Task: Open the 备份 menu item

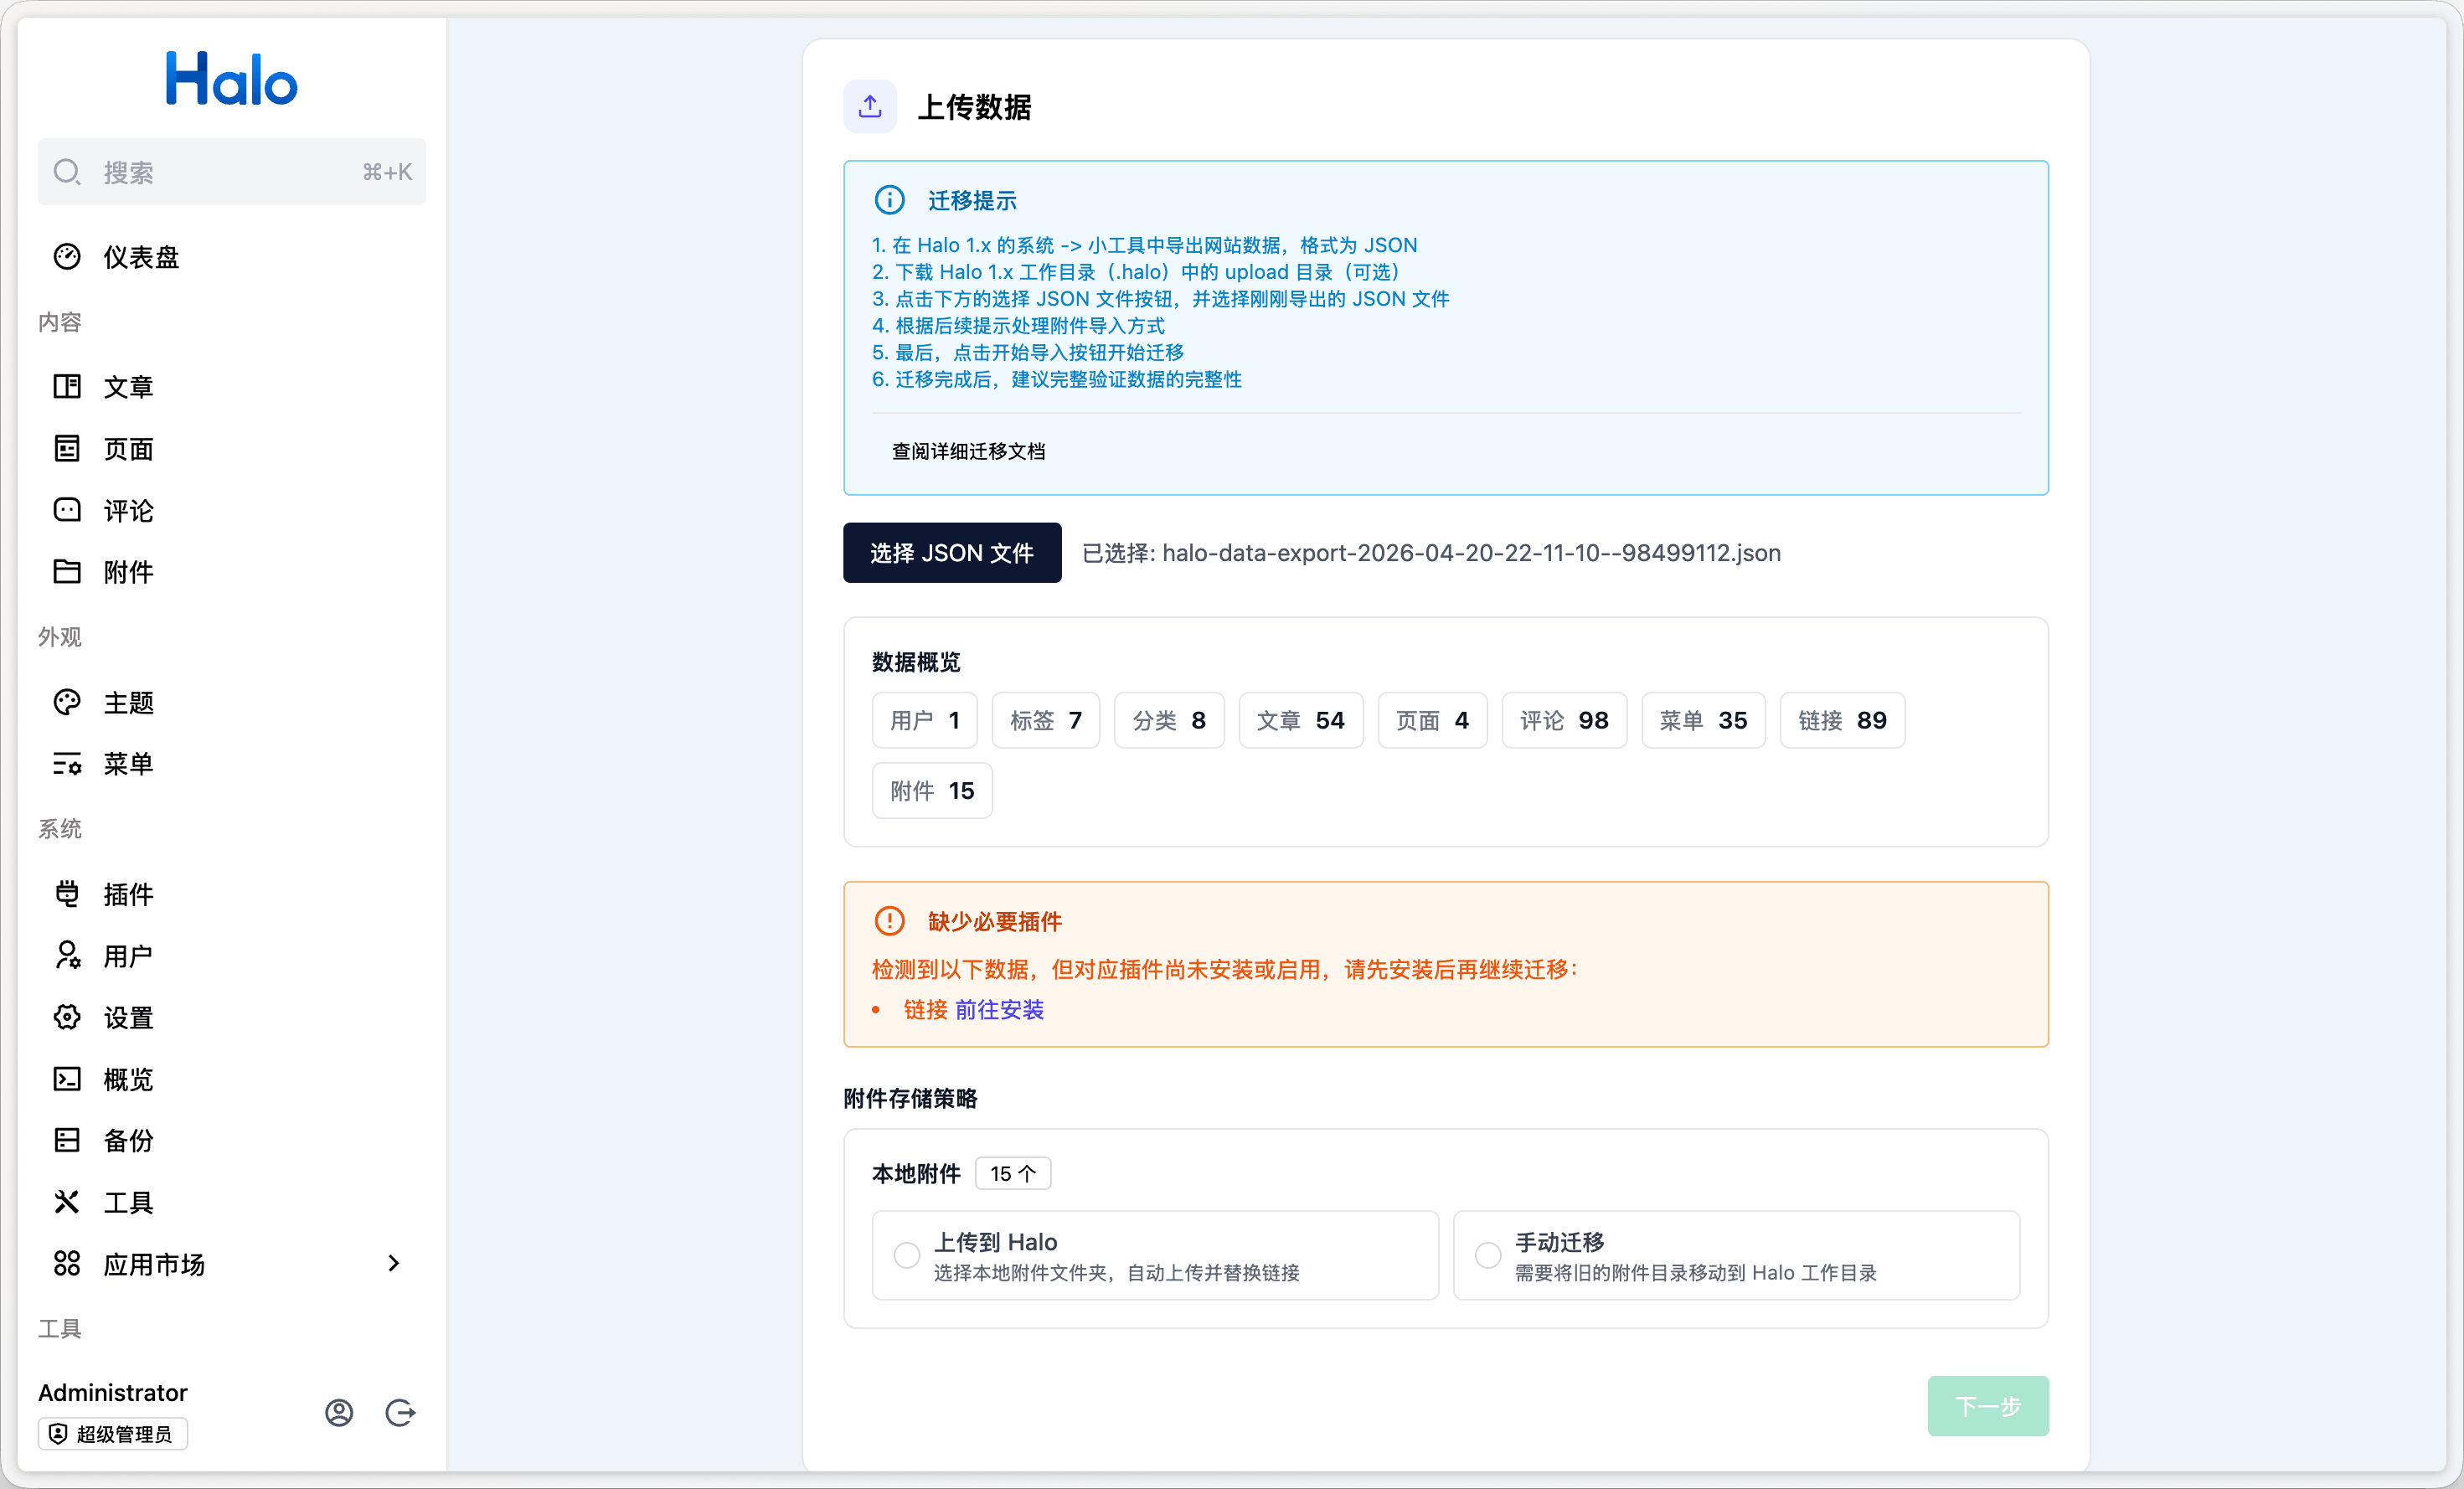Action: [128, 1141]
